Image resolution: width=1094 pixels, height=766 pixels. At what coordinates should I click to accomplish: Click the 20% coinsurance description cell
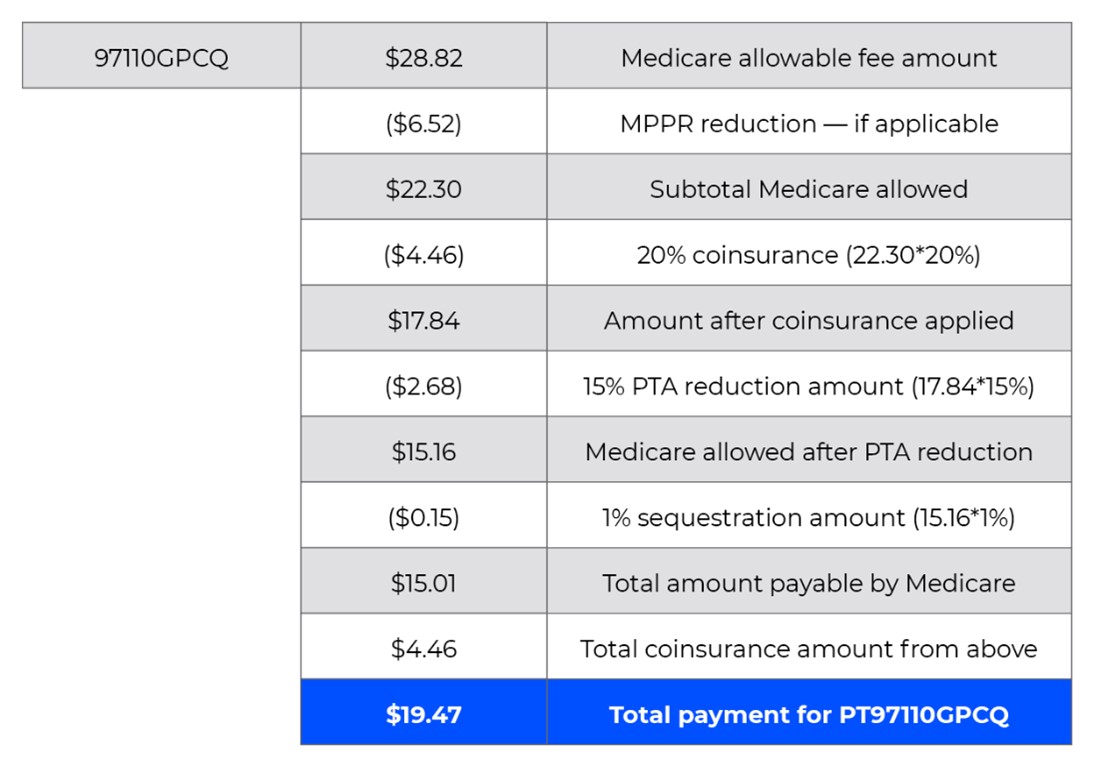pos(808,255)
